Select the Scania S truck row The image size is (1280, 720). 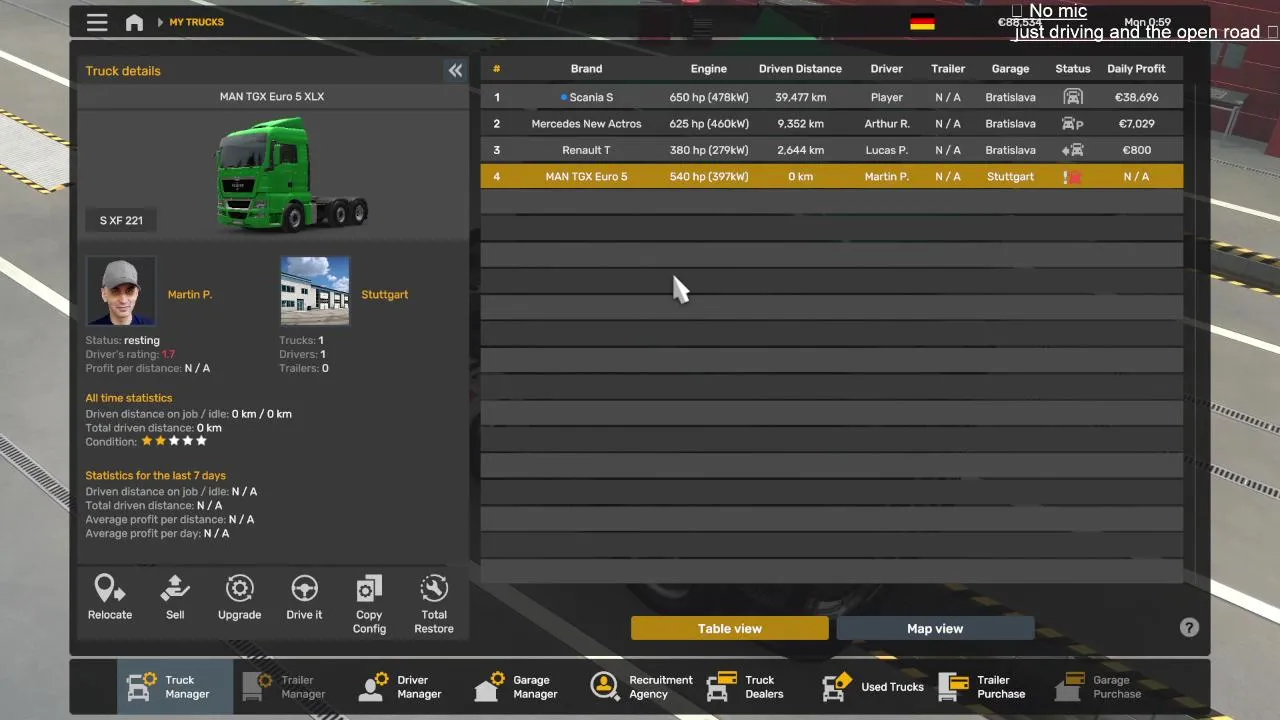pyautogui.click(x=832, y=97)
